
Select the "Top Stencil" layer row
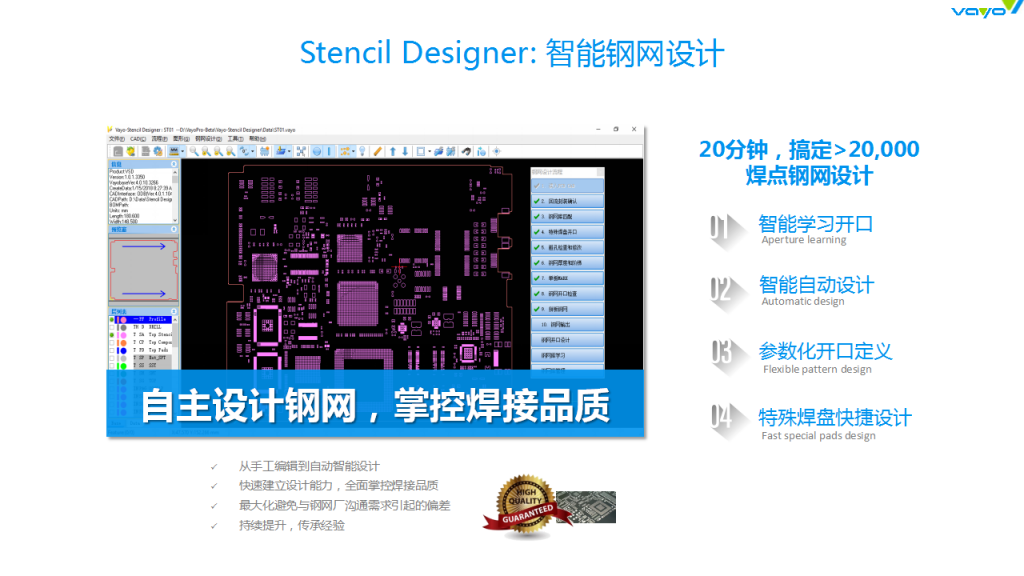pos(140,335)
